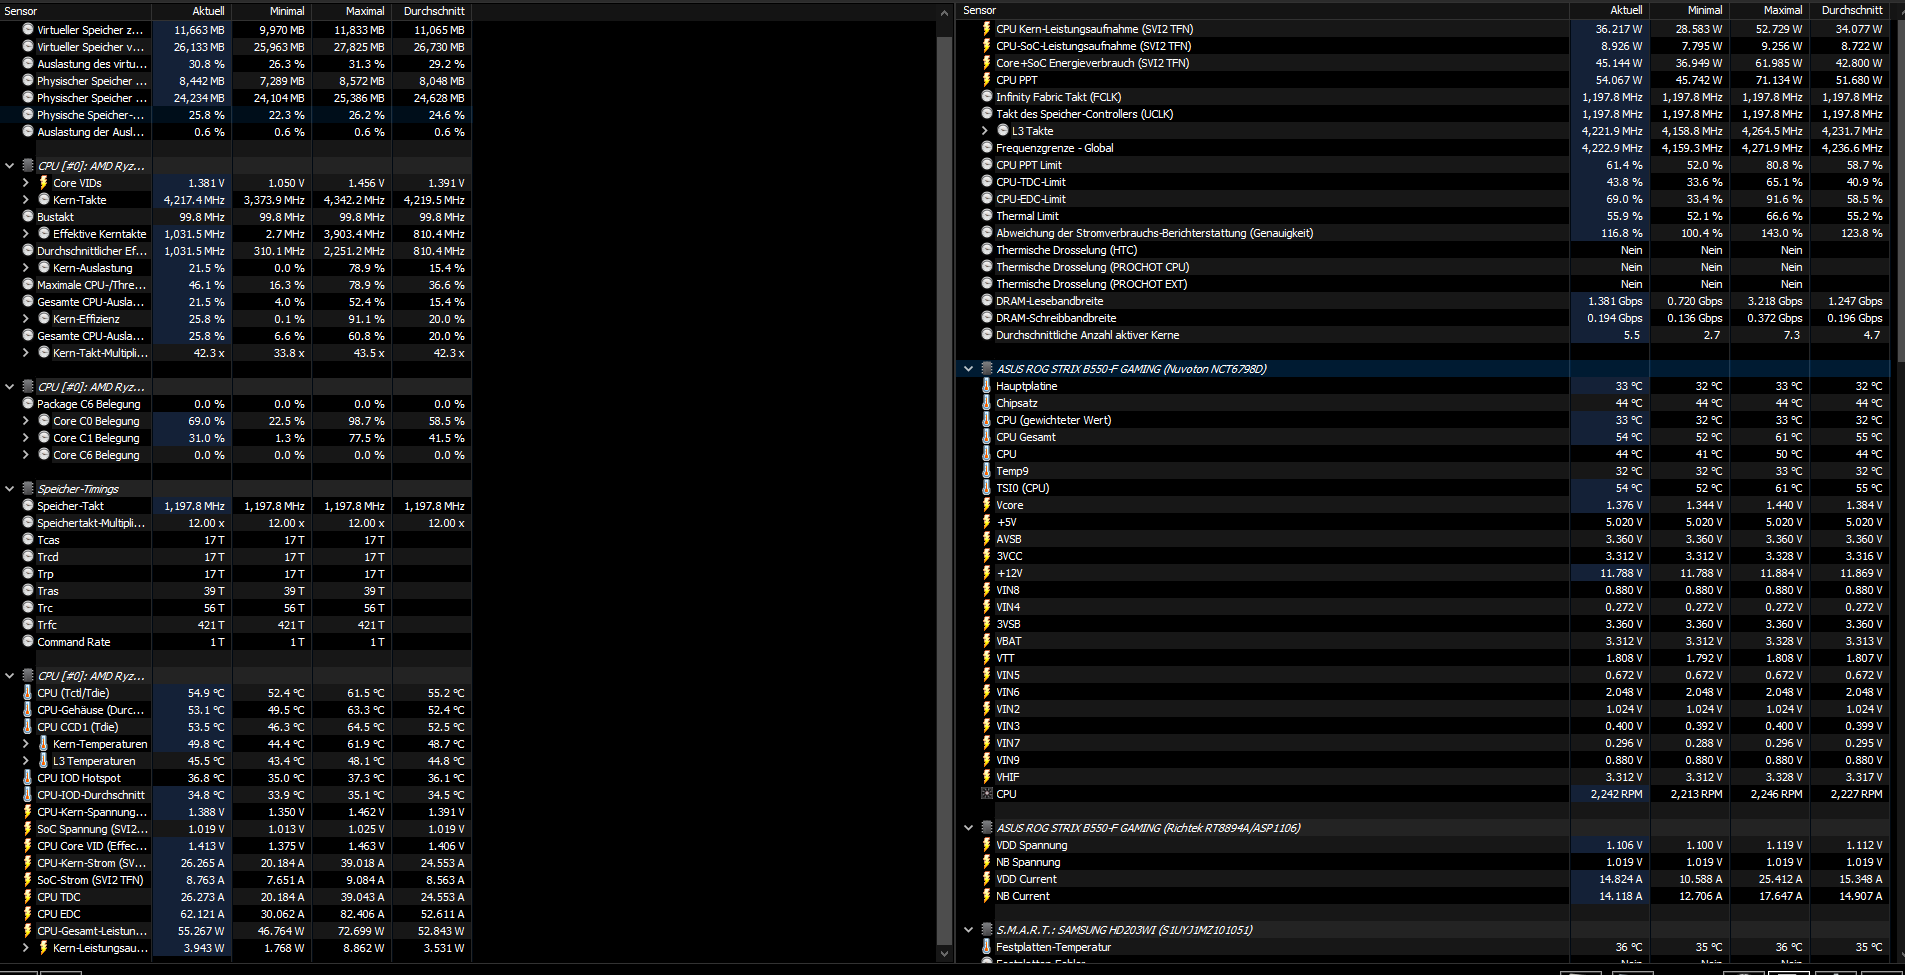Click the Maximal column header in the right panel

(1770, 10)
